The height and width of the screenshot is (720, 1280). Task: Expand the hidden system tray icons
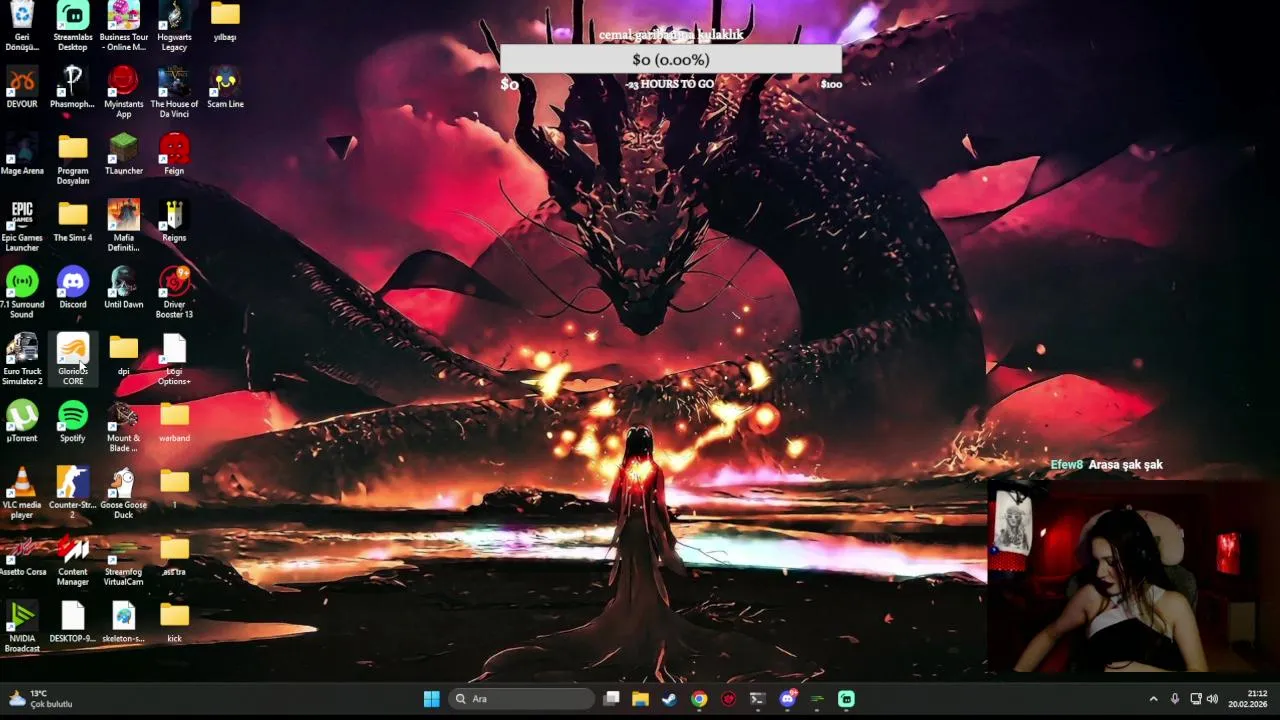[x=1153, y=699]
